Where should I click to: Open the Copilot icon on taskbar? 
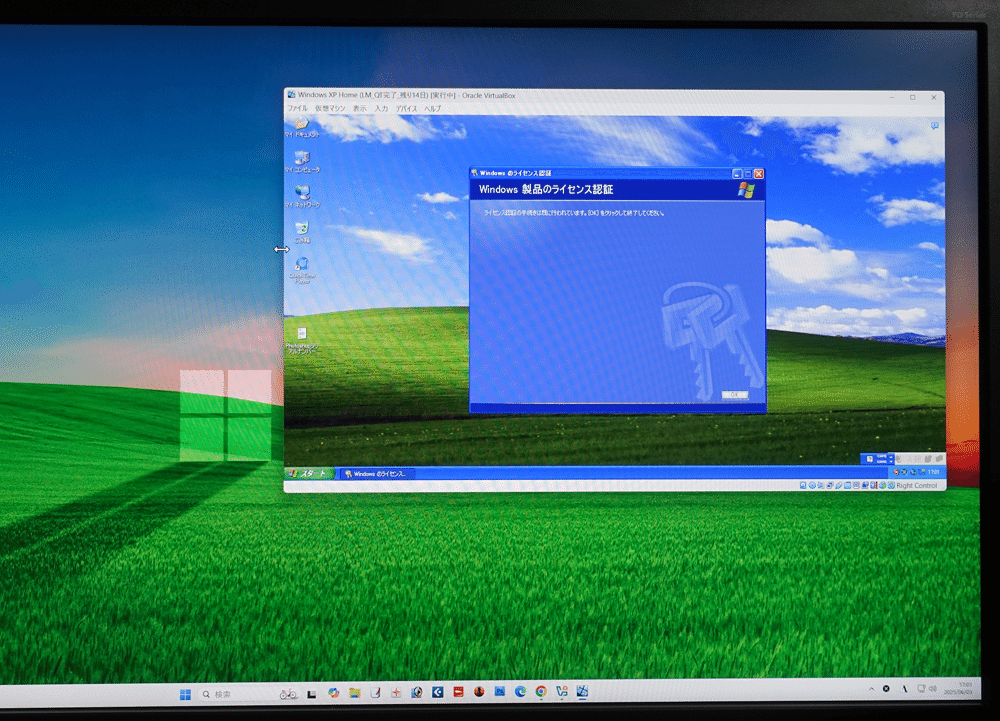[x=334, y=693]
